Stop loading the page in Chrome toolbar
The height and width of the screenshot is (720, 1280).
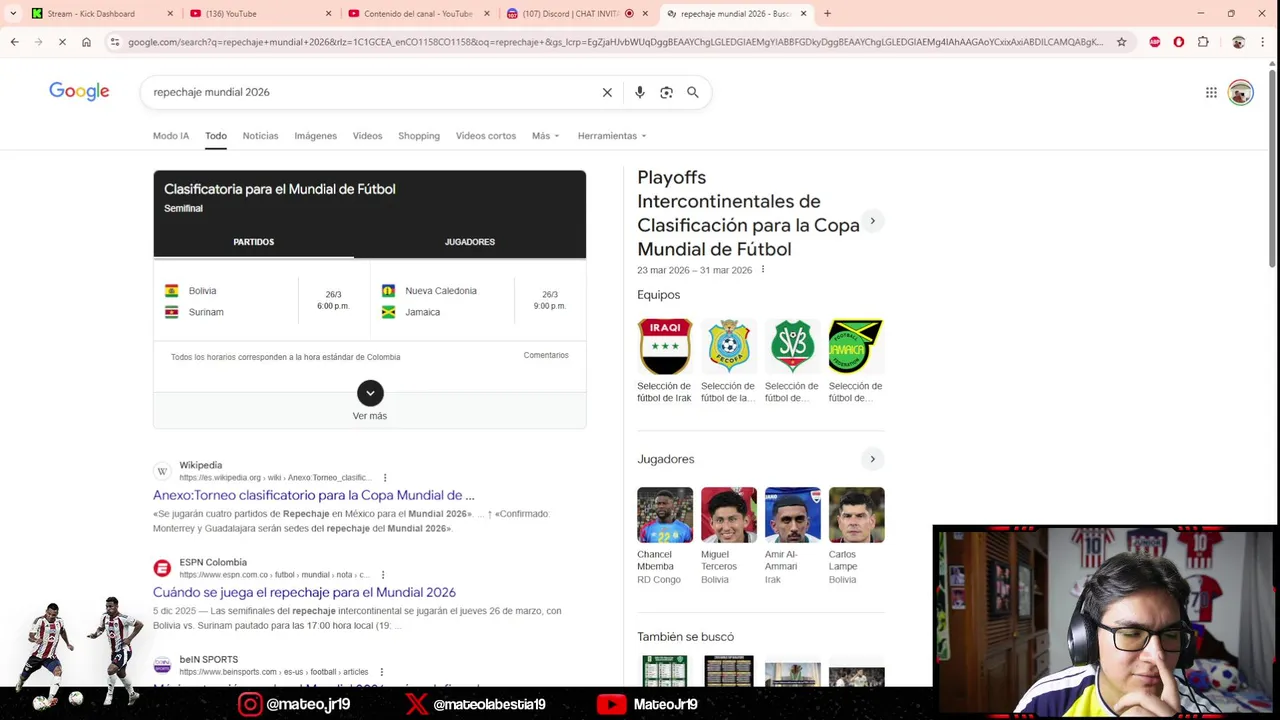pyautogui.click(x=62, y=42)
